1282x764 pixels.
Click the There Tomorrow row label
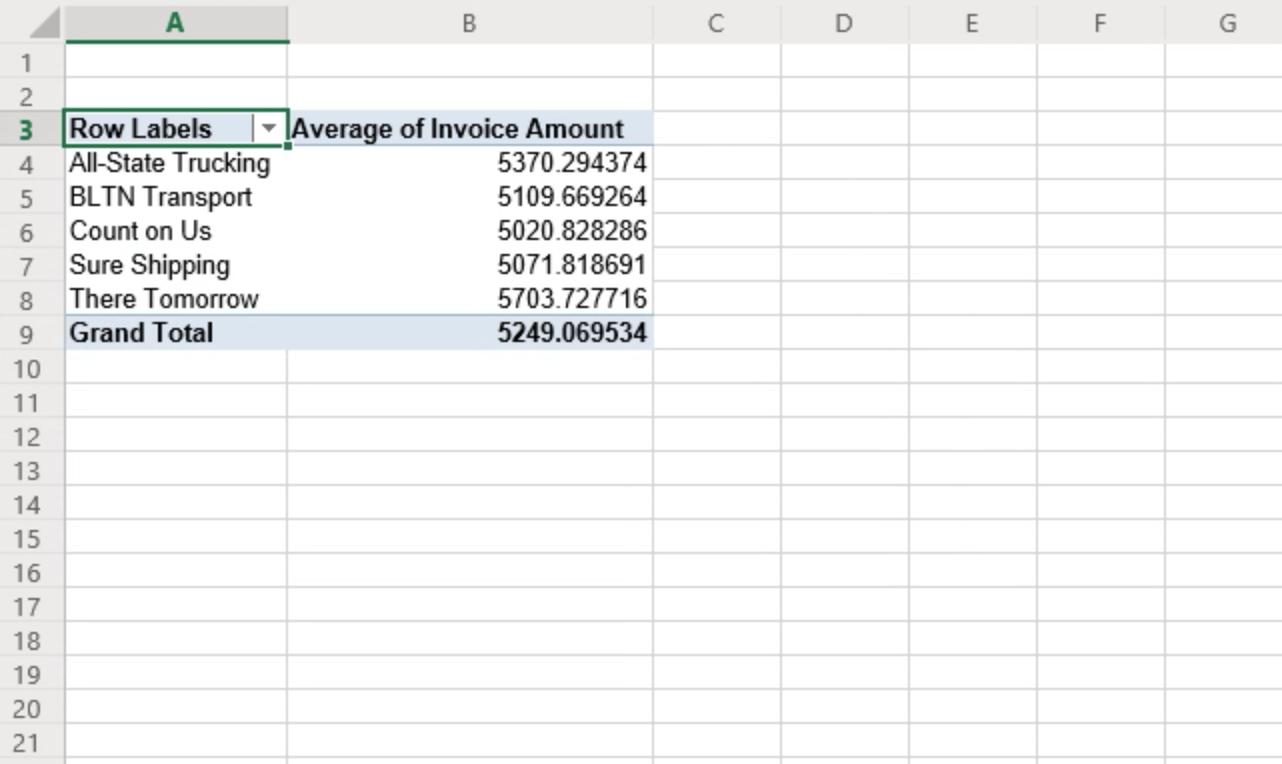[164, 299]
